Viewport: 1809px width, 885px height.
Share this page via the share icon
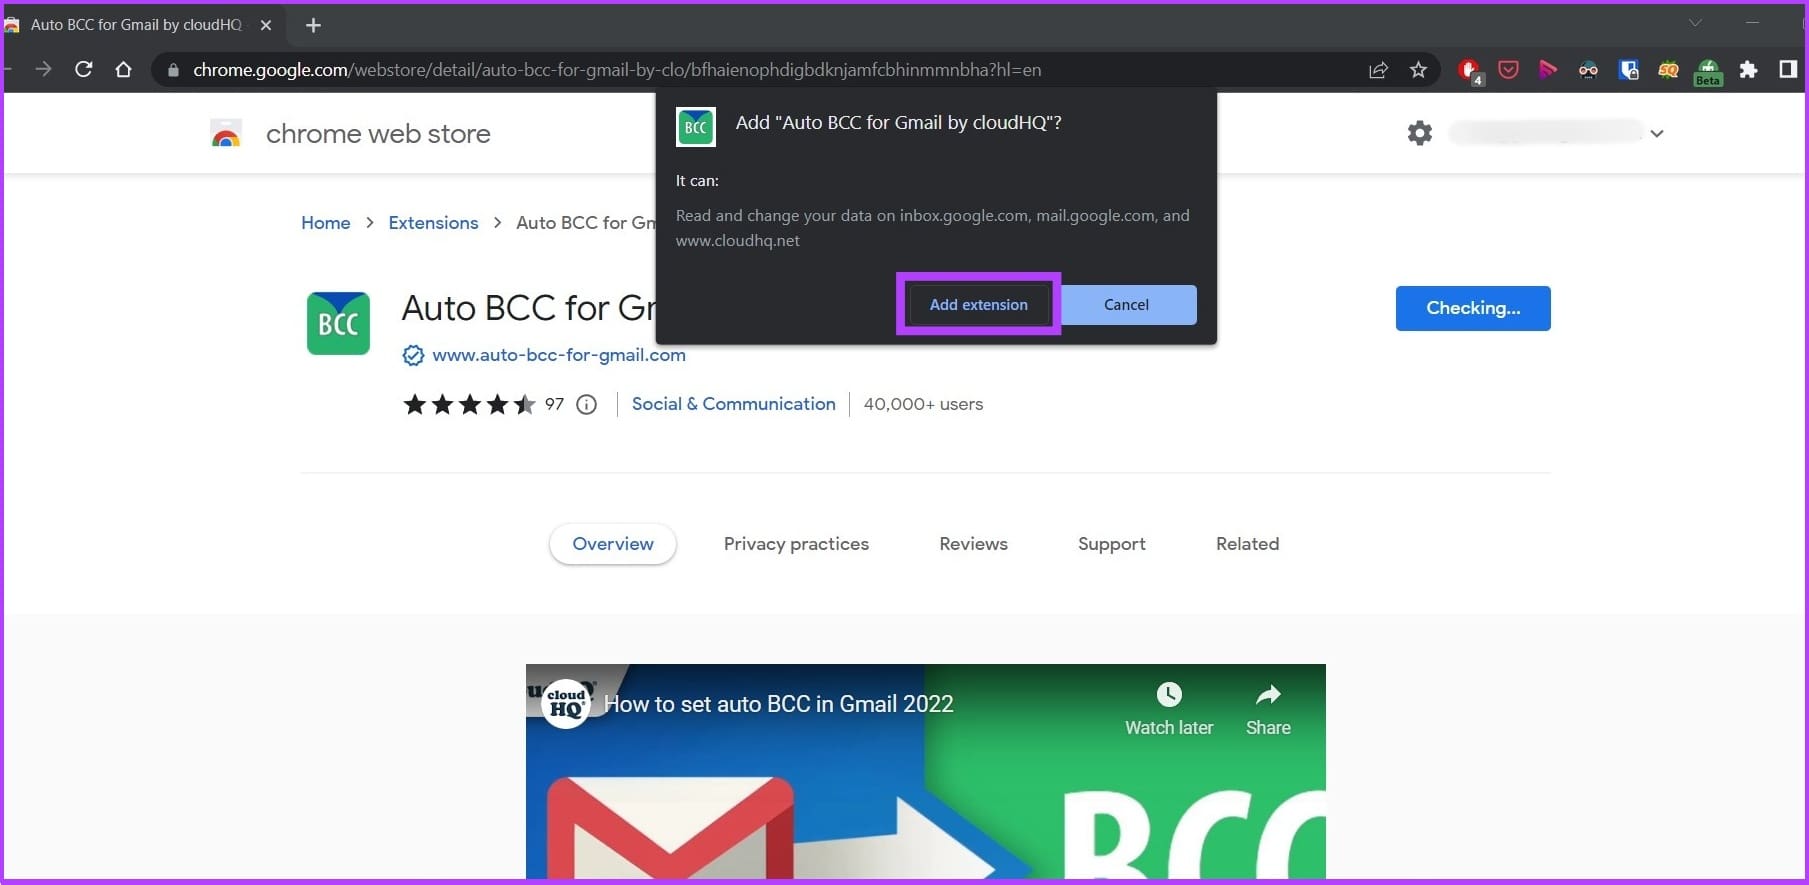click(1378, 69)
